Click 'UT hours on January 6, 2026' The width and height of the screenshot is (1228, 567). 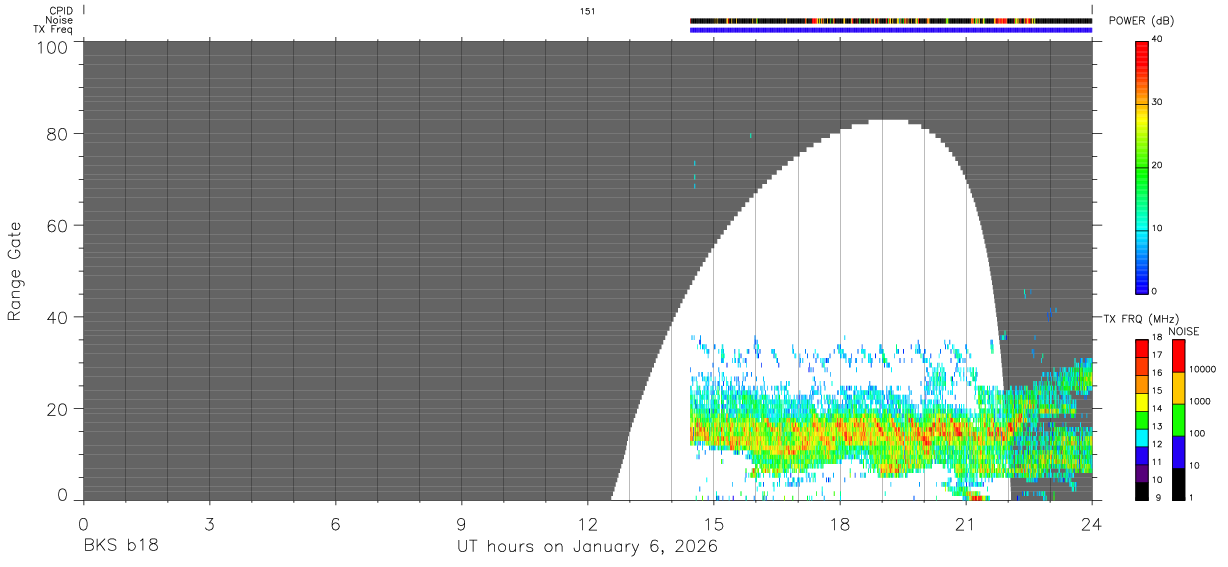point(587,547)
